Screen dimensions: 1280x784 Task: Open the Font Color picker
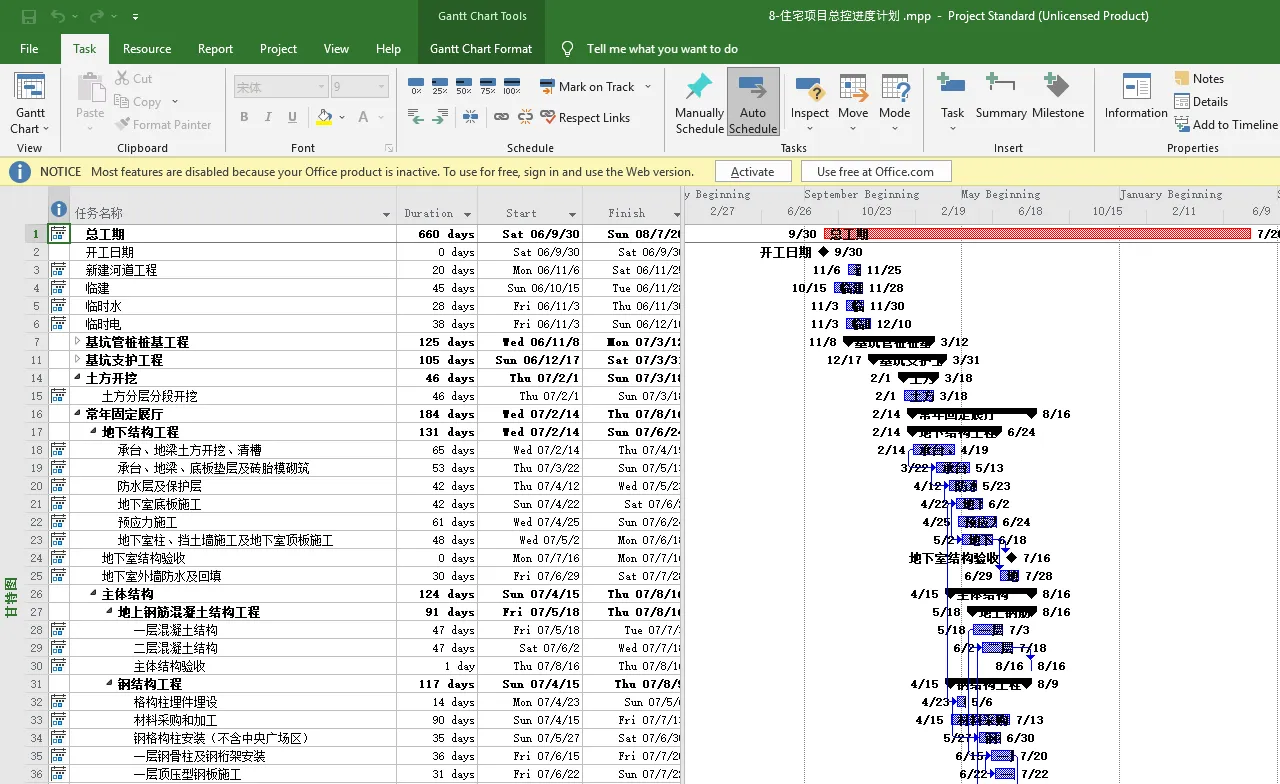coord(361,117)
